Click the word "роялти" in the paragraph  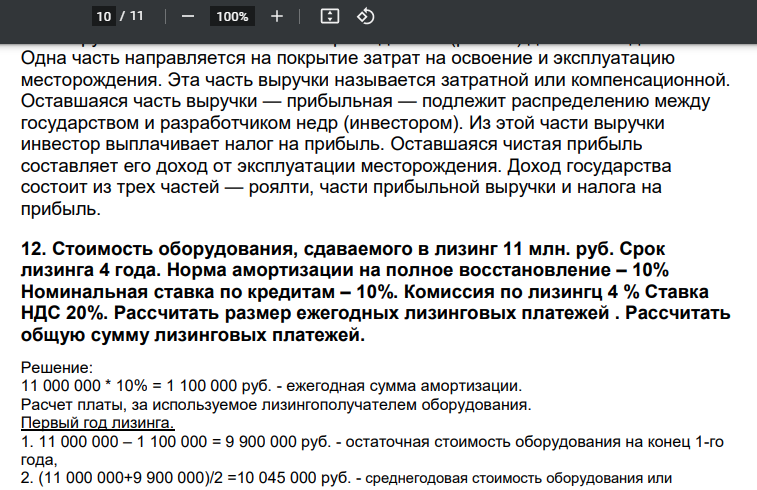click(x=281, y=187)
